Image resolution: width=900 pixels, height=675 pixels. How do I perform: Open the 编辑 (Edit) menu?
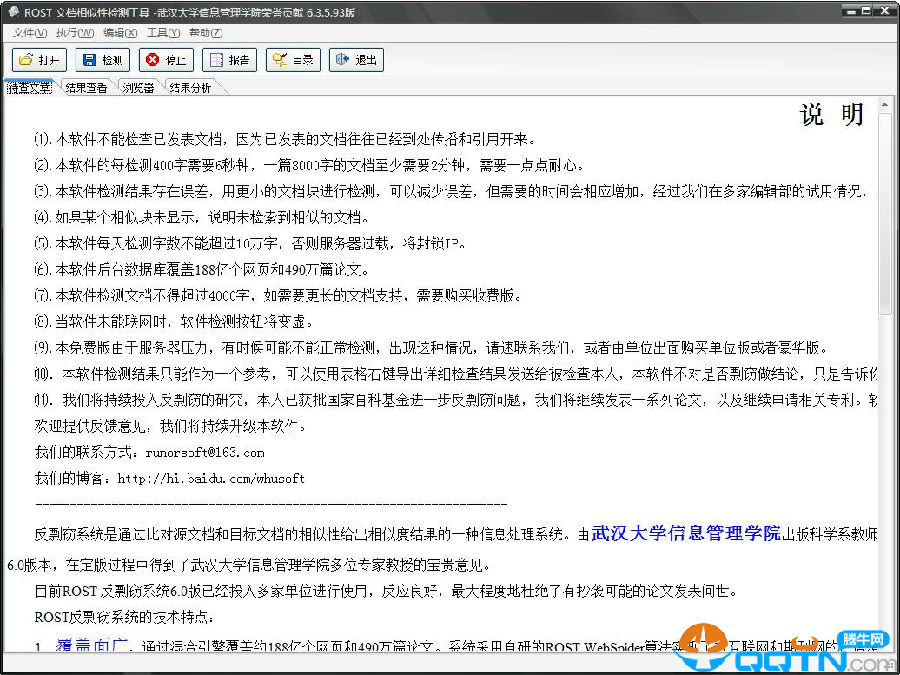pyautogui.click(x=119, y=33)
